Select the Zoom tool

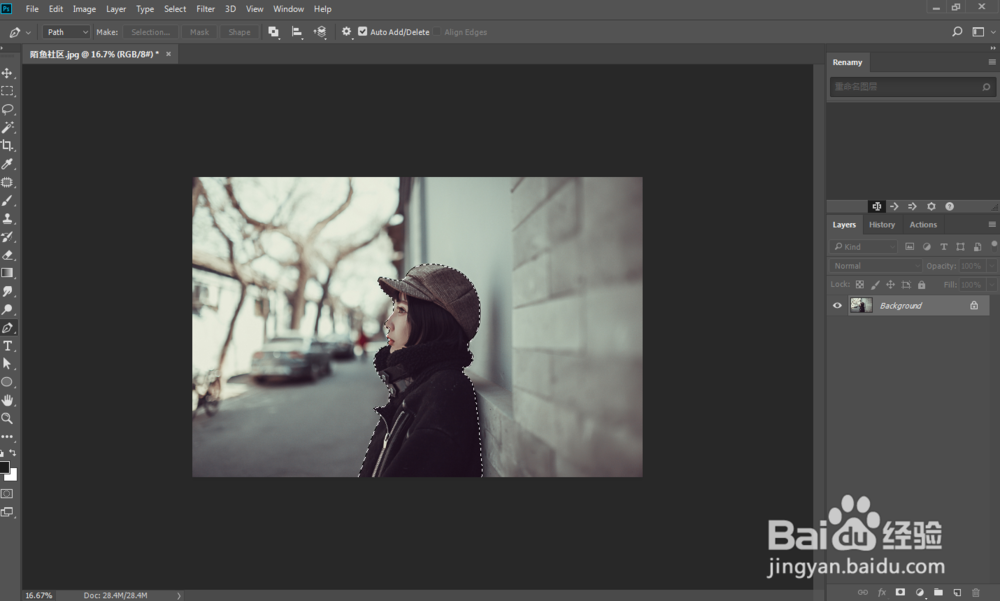tap(7, 419)
